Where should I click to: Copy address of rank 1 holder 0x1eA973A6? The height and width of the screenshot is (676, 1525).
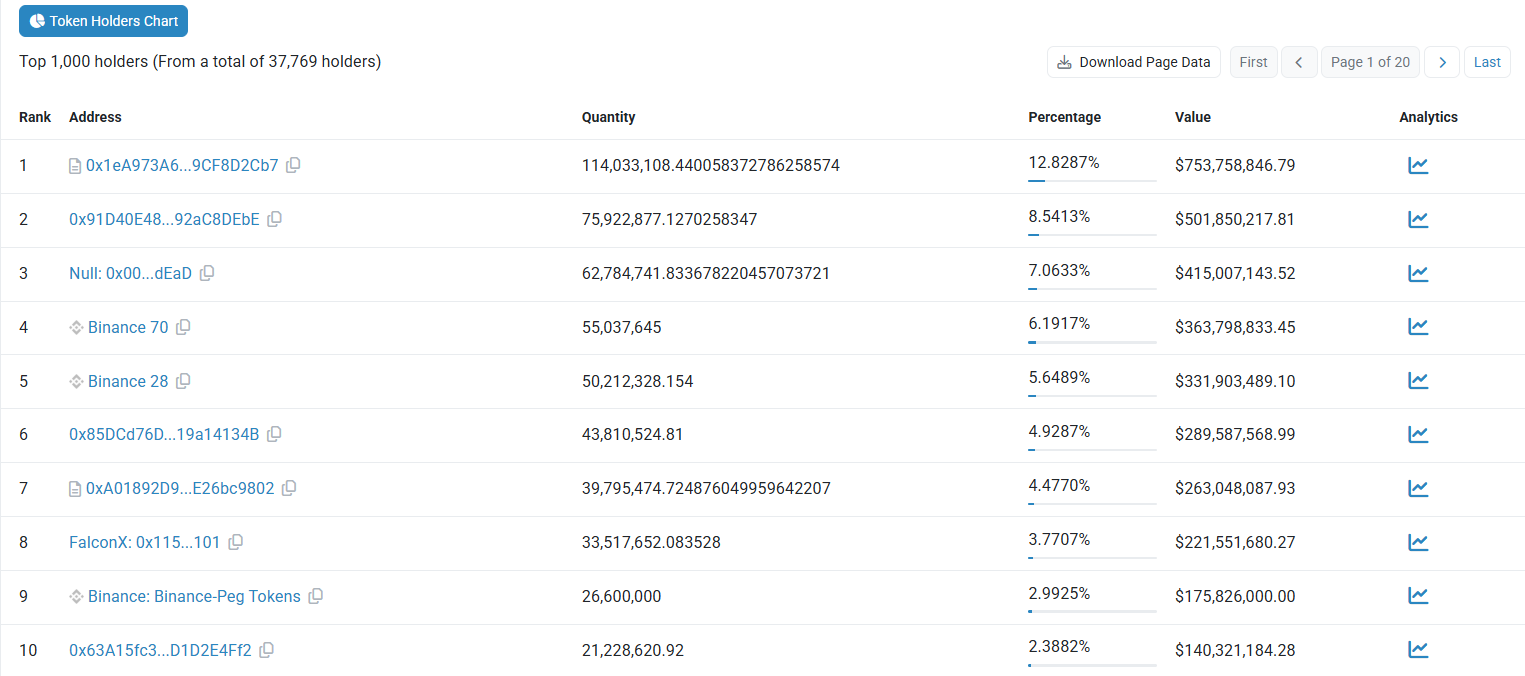click(x=293, y=166)
